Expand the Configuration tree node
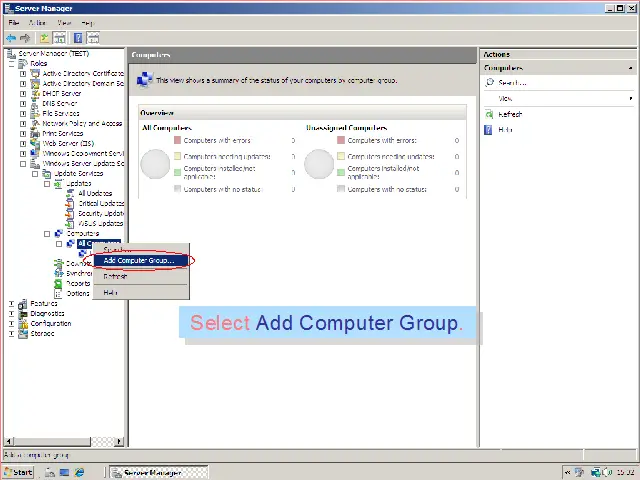This screenshot has width=640, height=480. coord(11,324)
